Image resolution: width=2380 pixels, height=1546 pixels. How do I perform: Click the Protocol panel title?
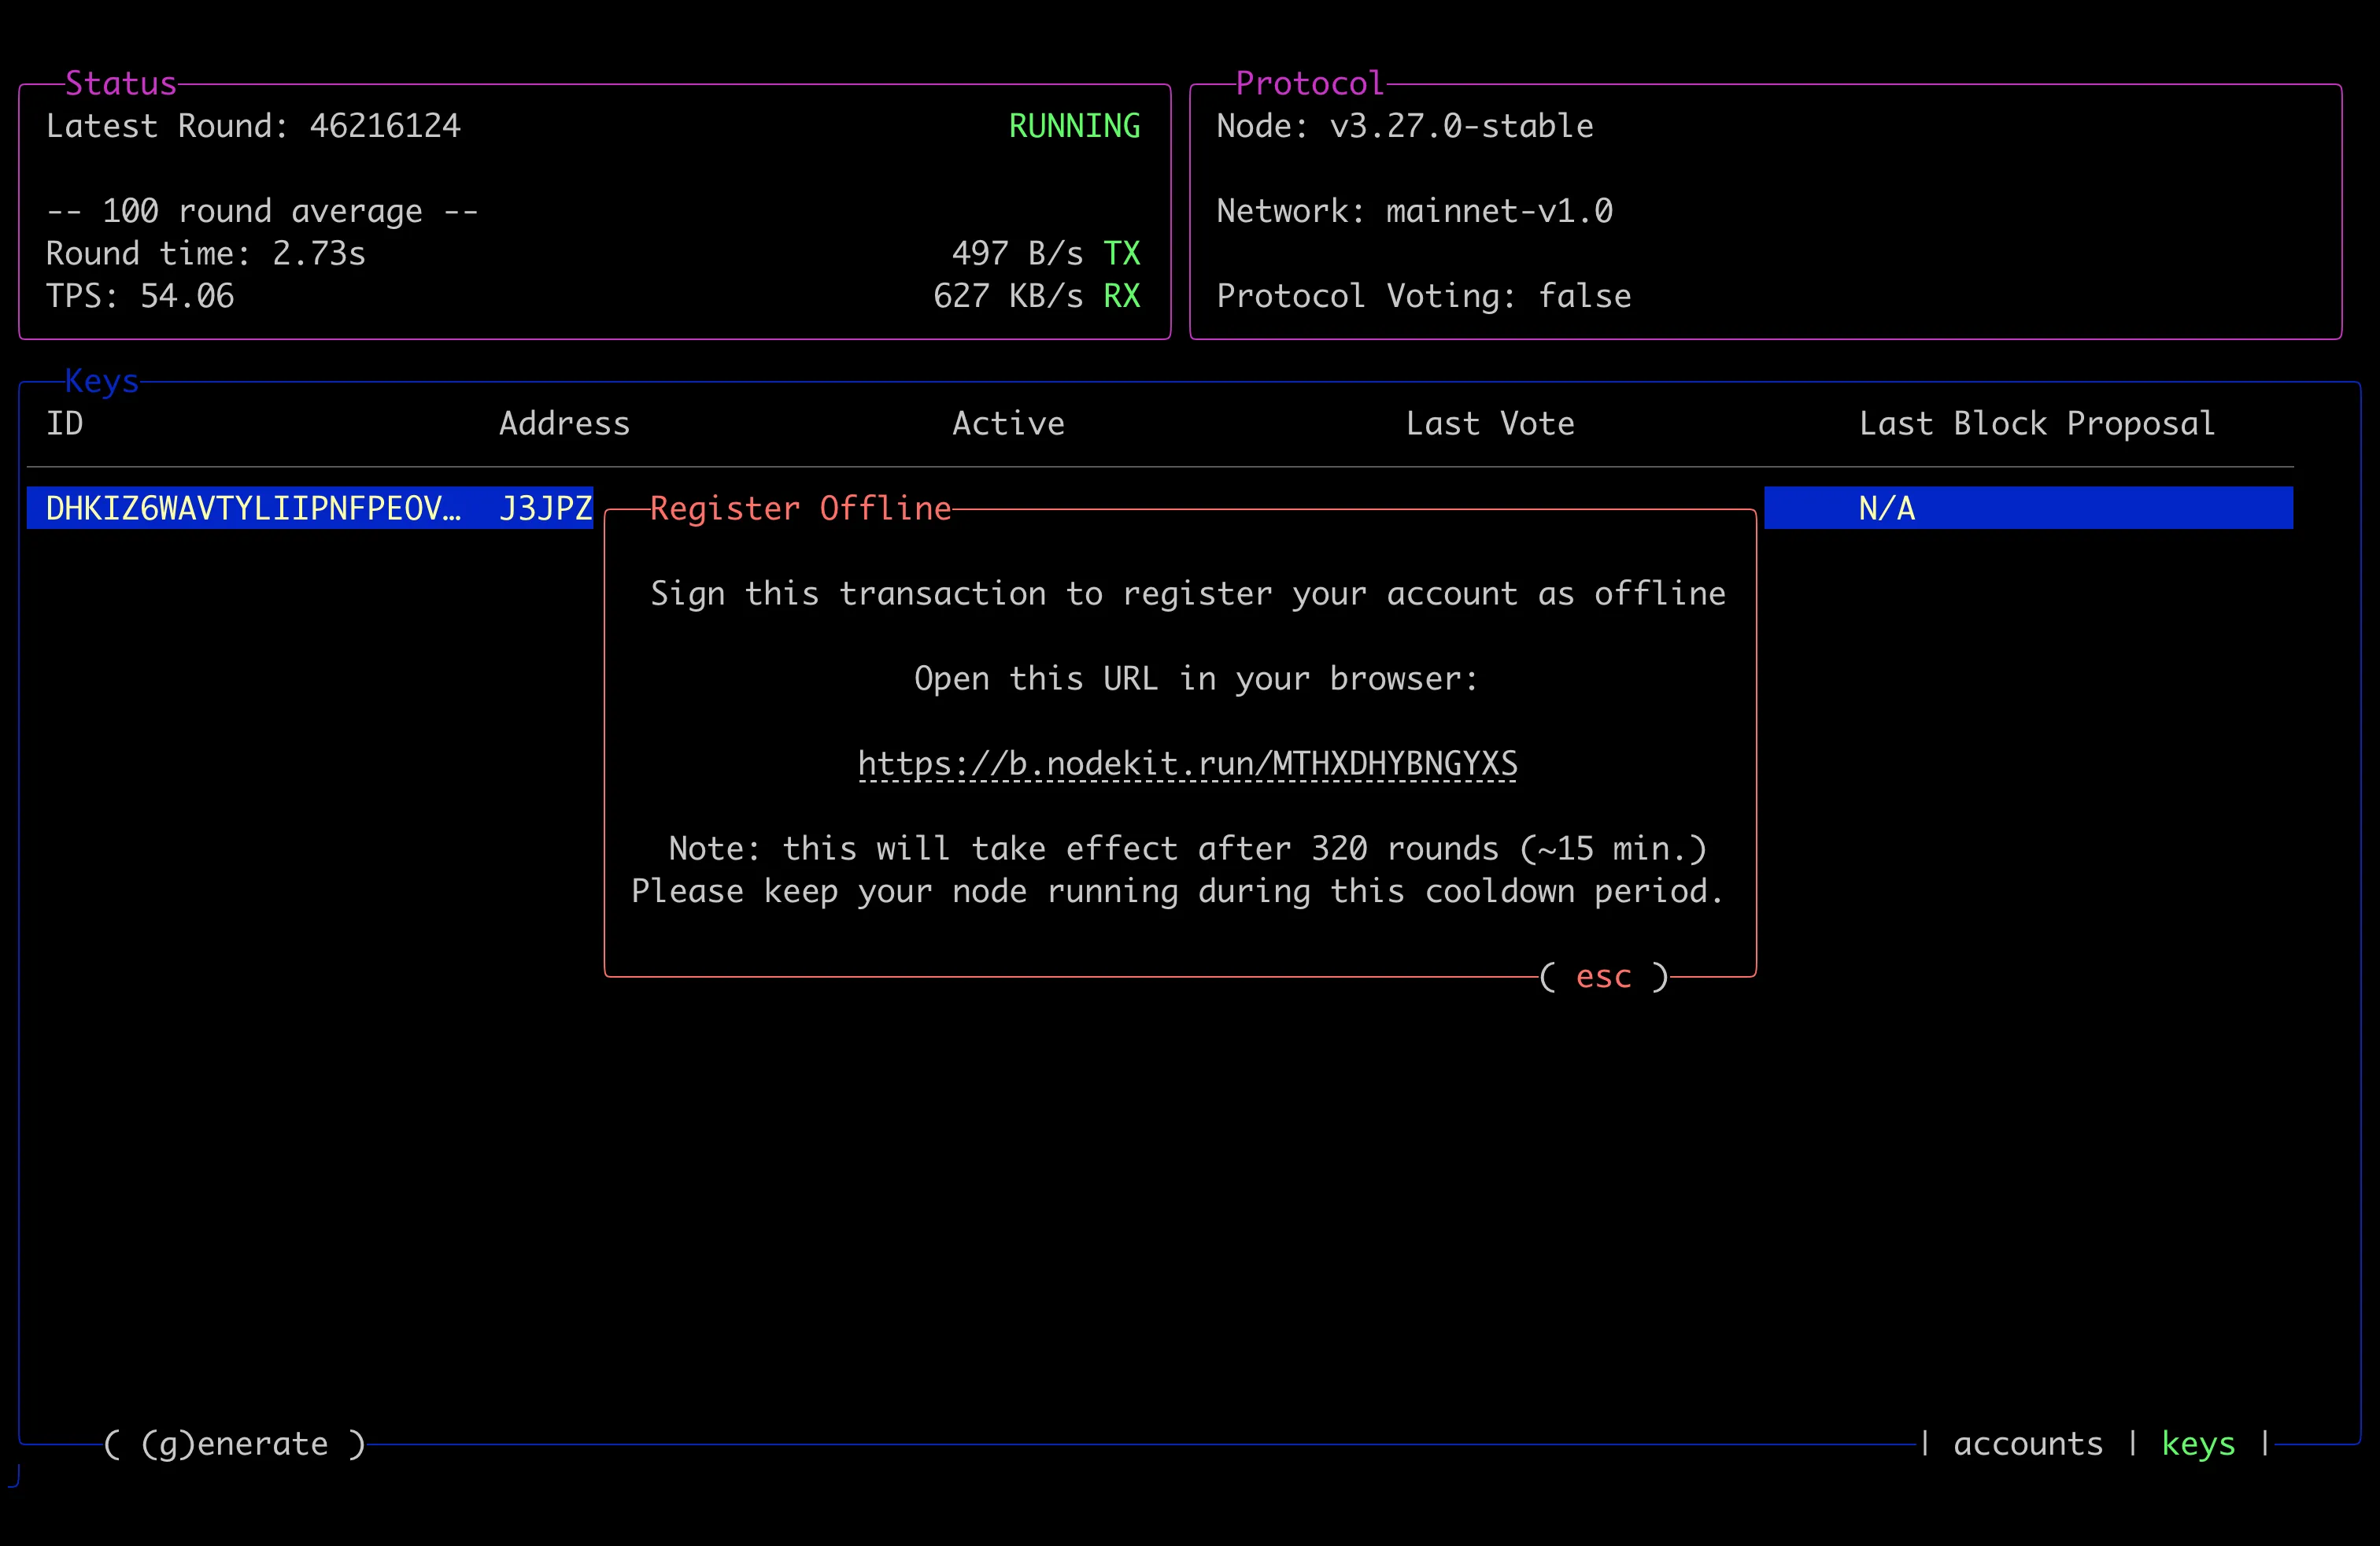click(1309, 83)
